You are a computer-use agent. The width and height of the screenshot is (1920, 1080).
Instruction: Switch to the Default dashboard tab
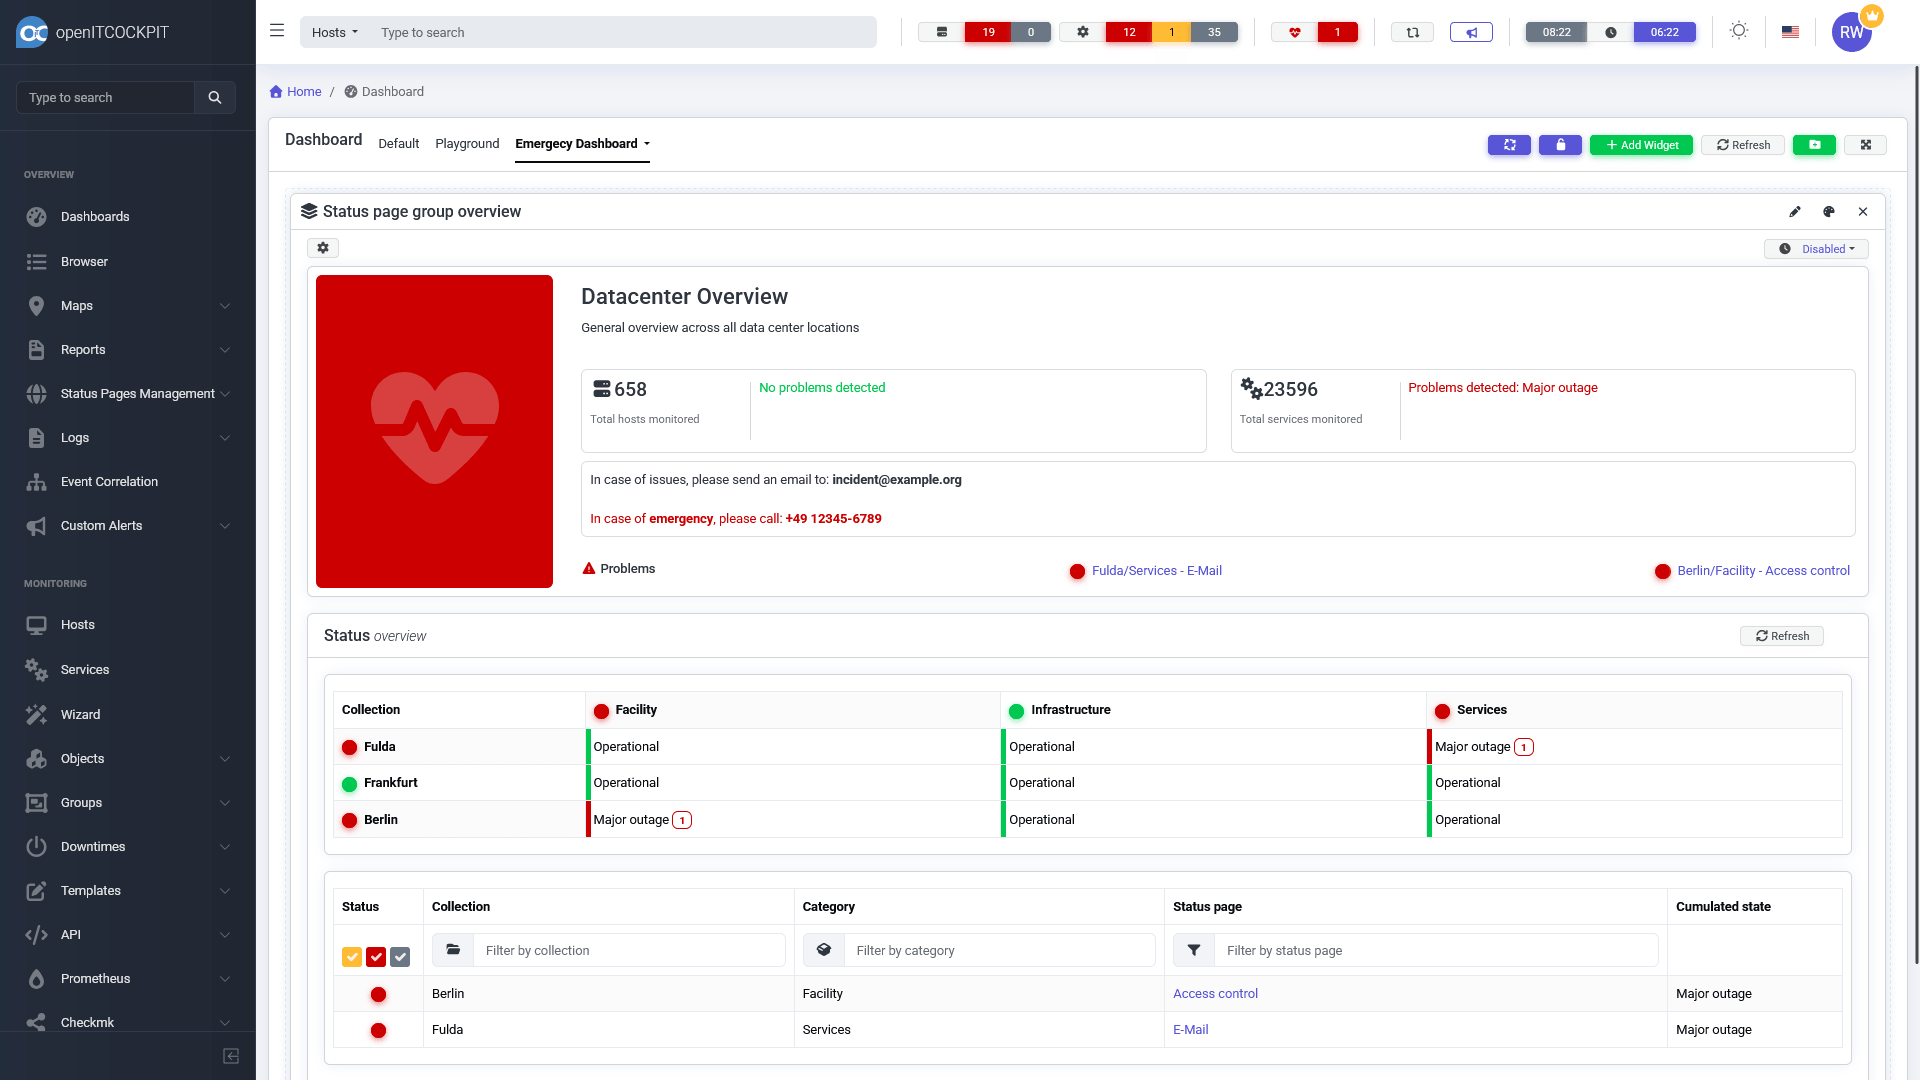pyautogui.click(x=398, y=144)
